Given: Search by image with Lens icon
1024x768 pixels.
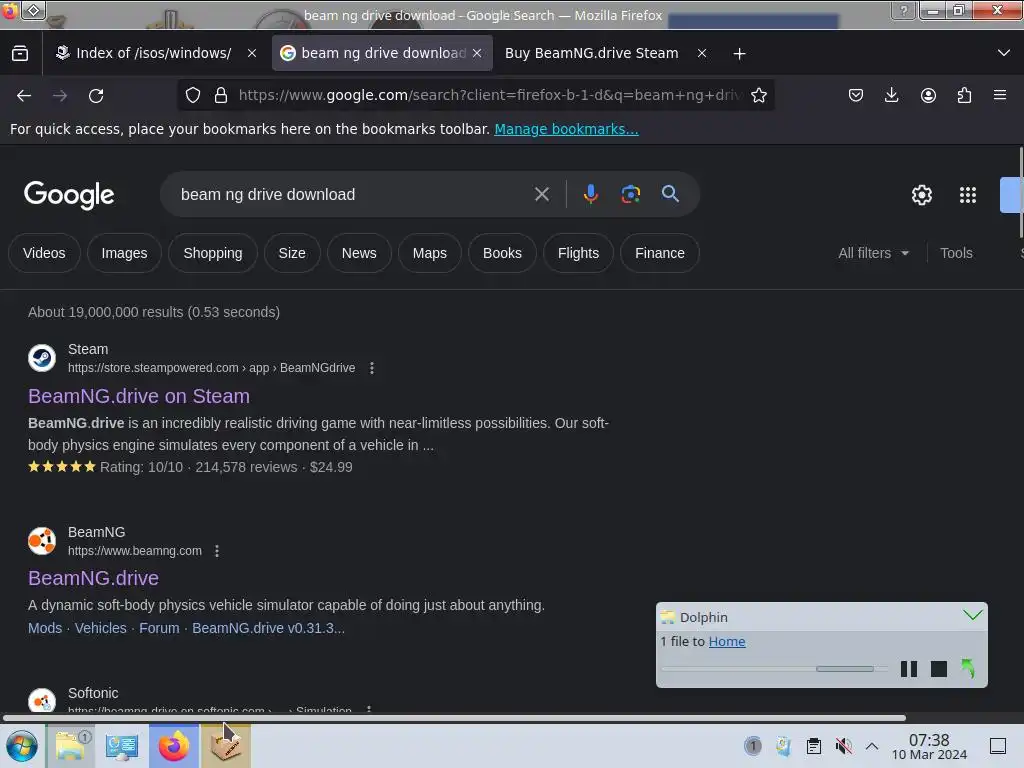Looking at the screenshot, I should 630,194.
